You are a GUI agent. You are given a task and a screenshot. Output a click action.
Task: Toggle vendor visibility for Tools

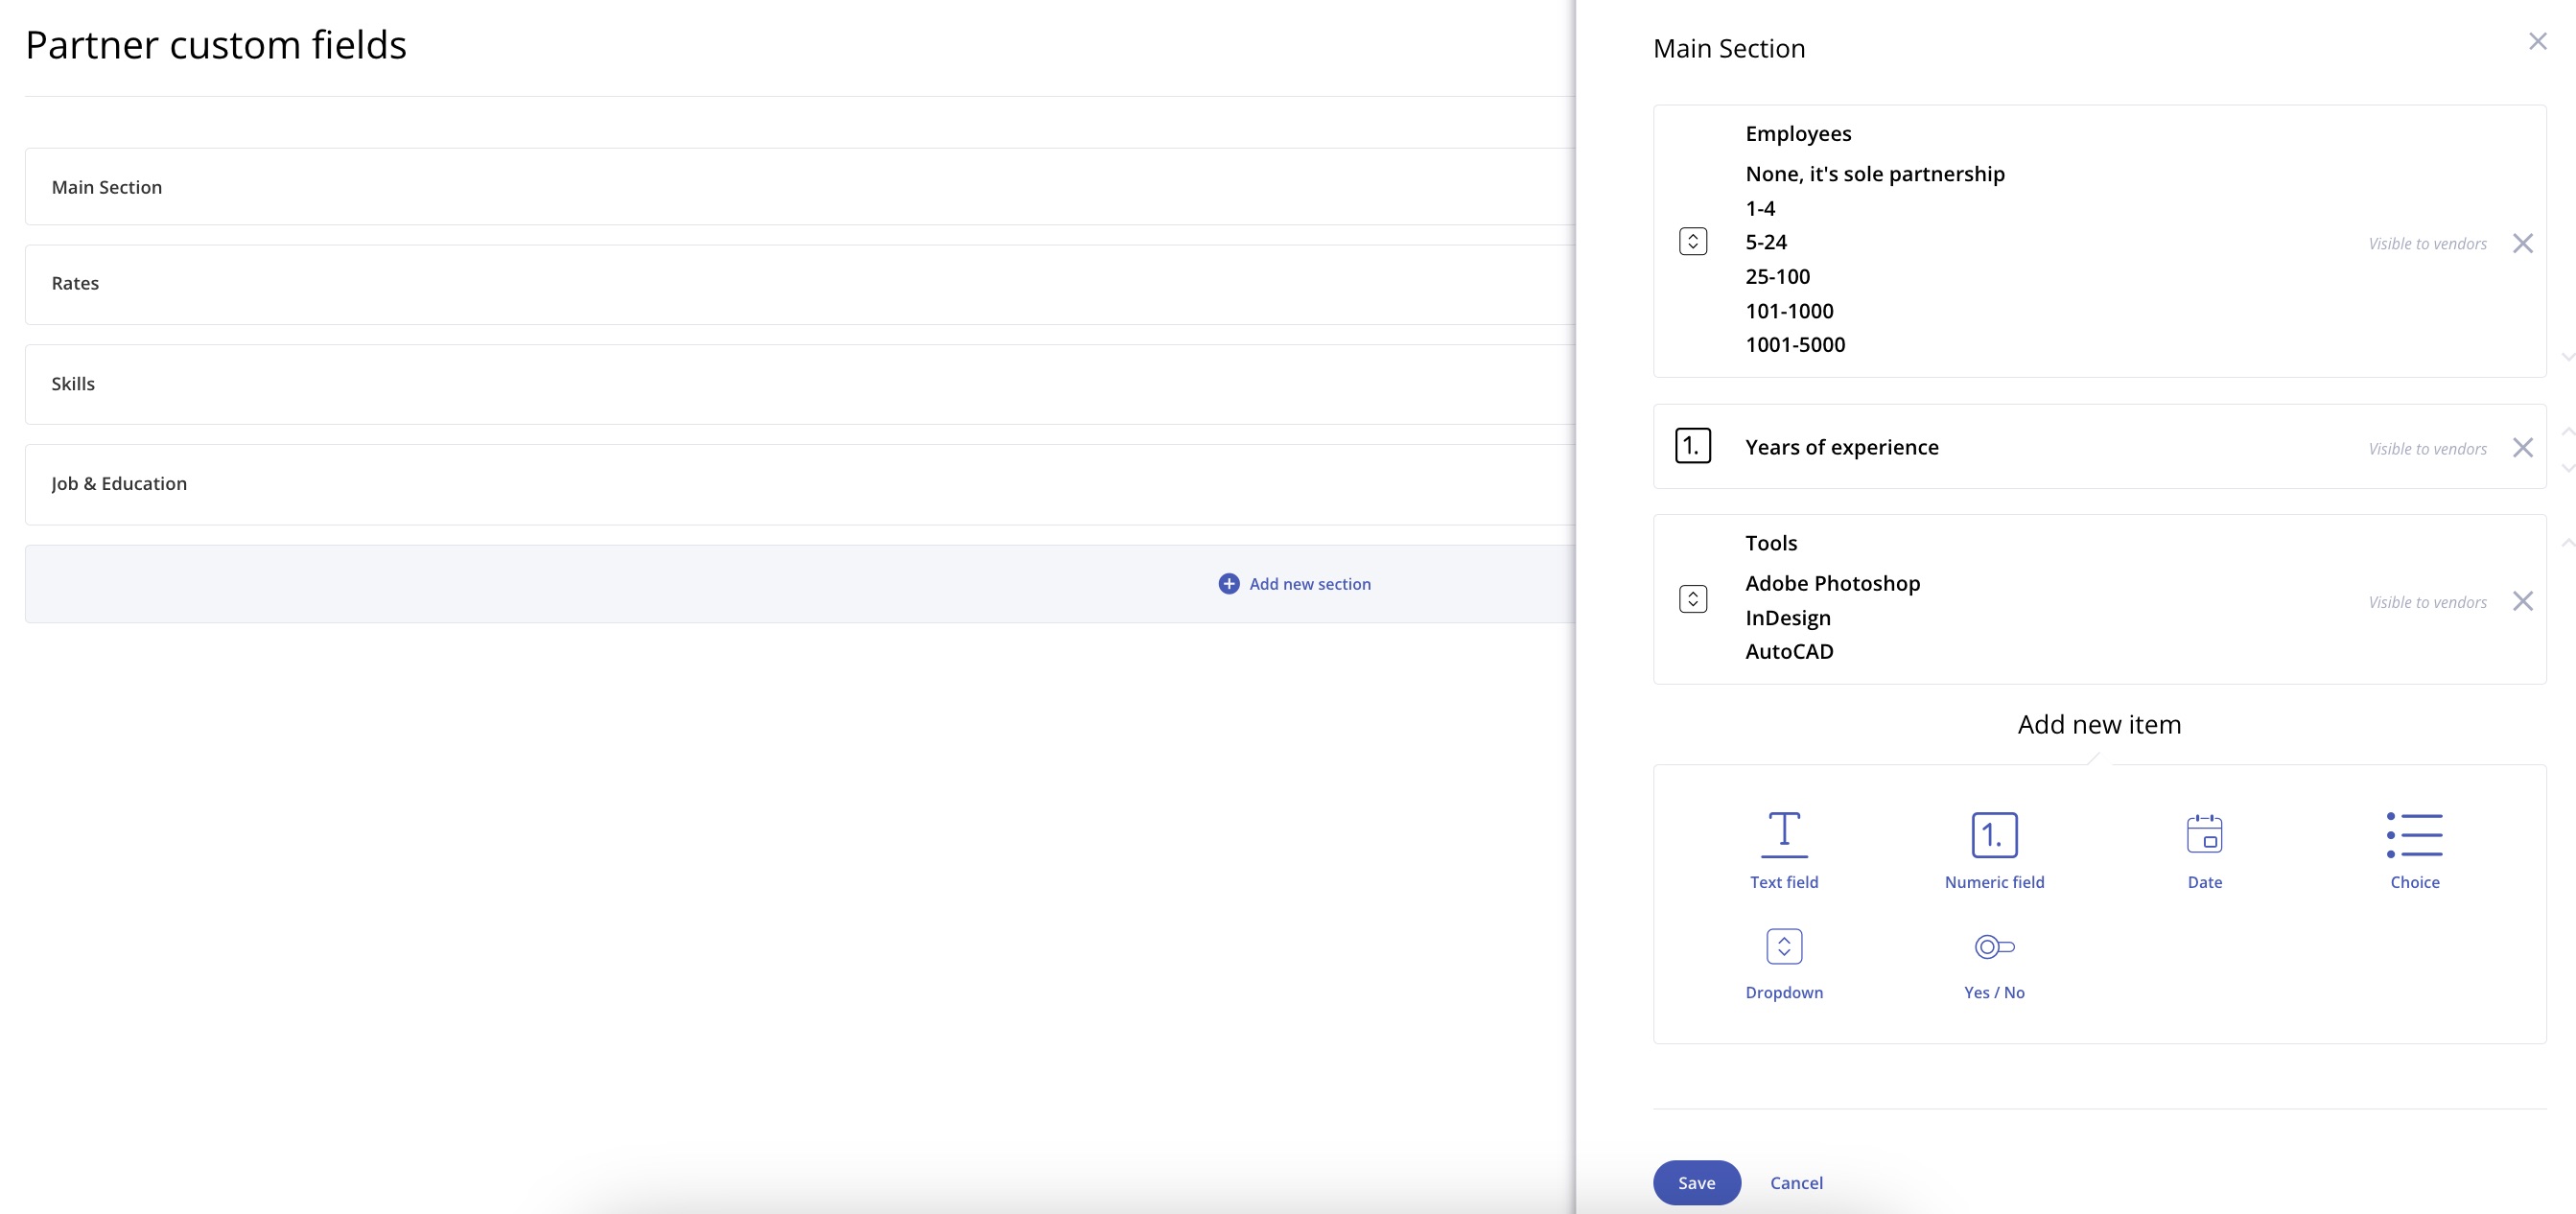2426,602
